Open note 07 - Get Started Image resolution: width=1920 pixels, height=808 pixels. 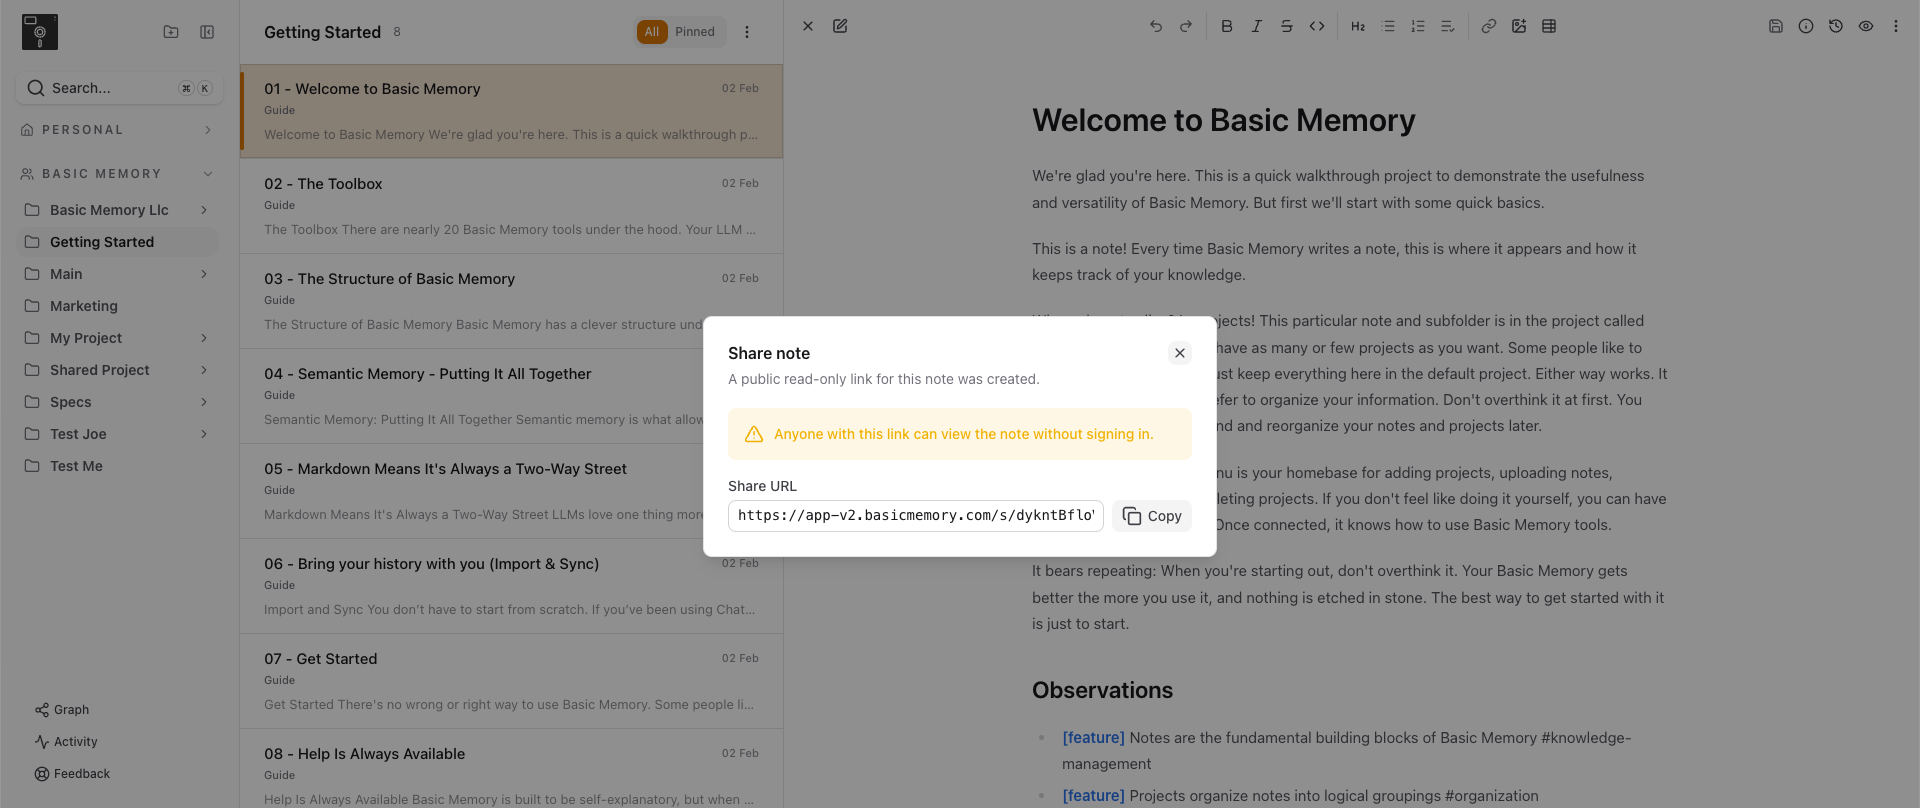(x=511, y=681)
